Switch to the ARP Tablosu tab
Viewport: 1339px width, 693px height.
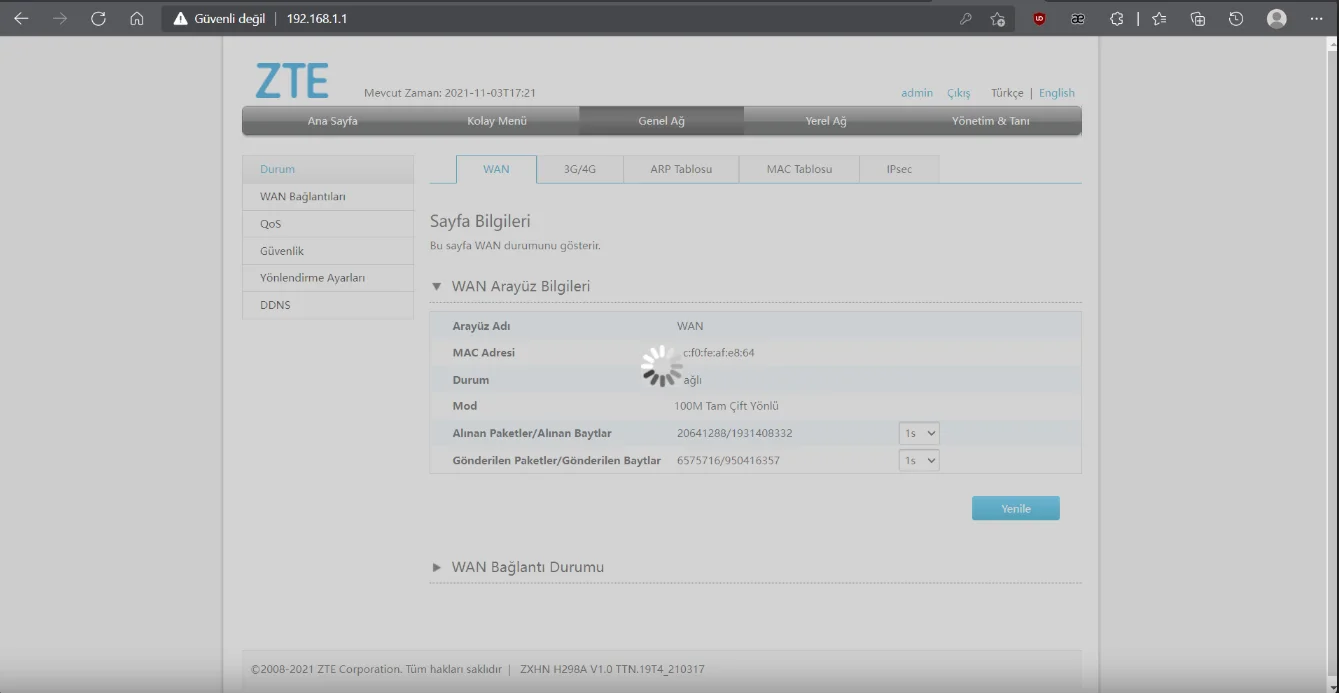681,169
